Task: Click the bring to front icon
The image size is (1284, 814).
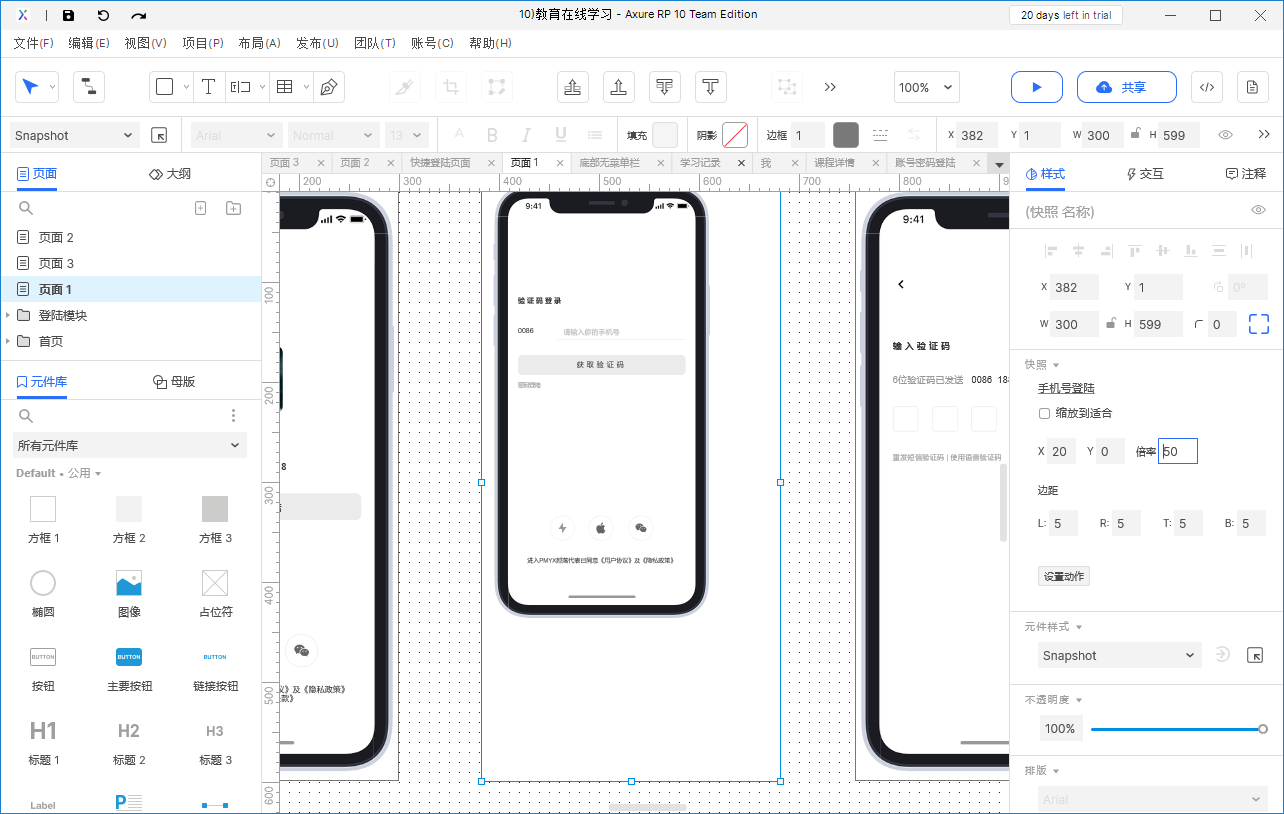Action: (573, 87)
